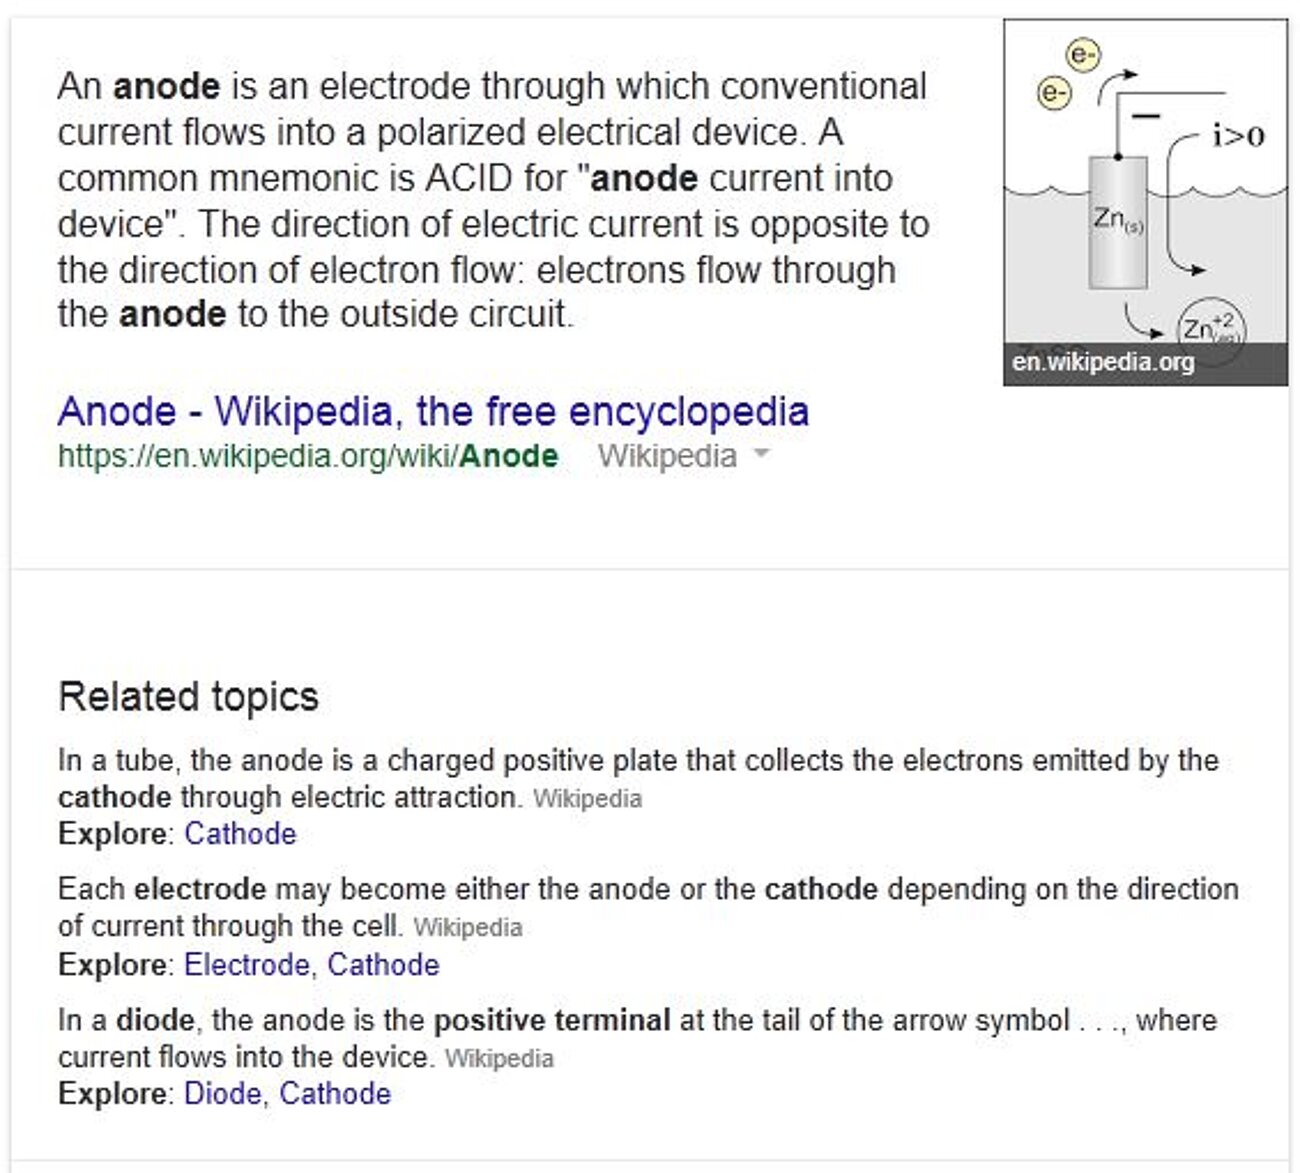Open the Diode link in Explore list
The height and width of the screenshot is (1173, 1300).
pos(222,1094)
